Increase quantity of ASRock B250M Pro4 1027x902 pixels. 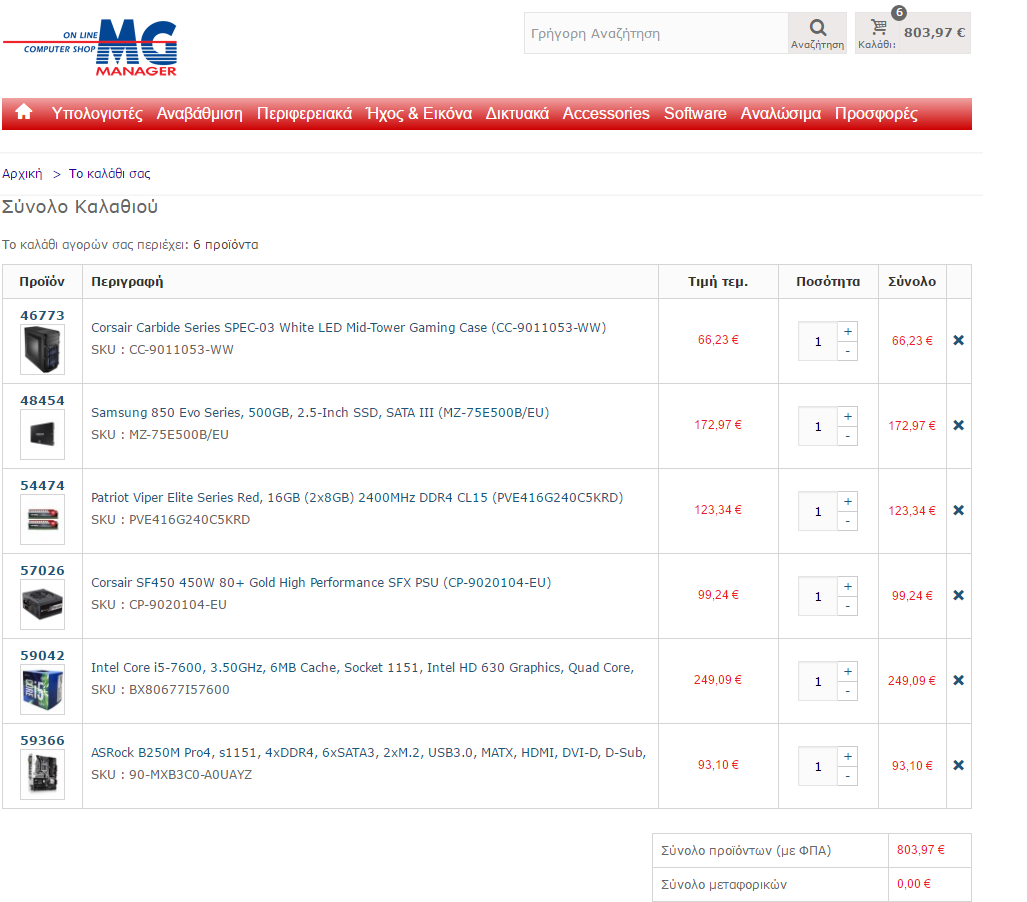848,757
